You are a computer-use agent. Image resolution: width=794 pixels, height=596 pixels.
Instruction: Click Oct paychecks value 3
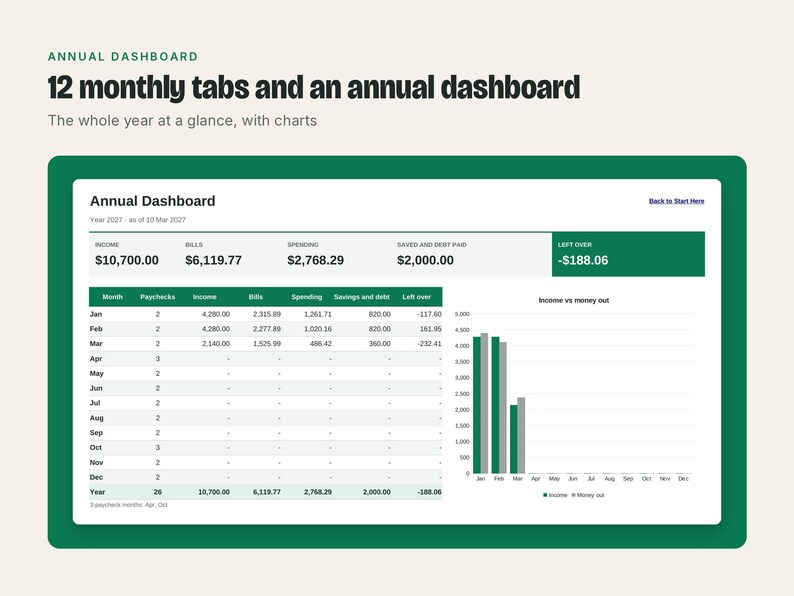point(157,447)
